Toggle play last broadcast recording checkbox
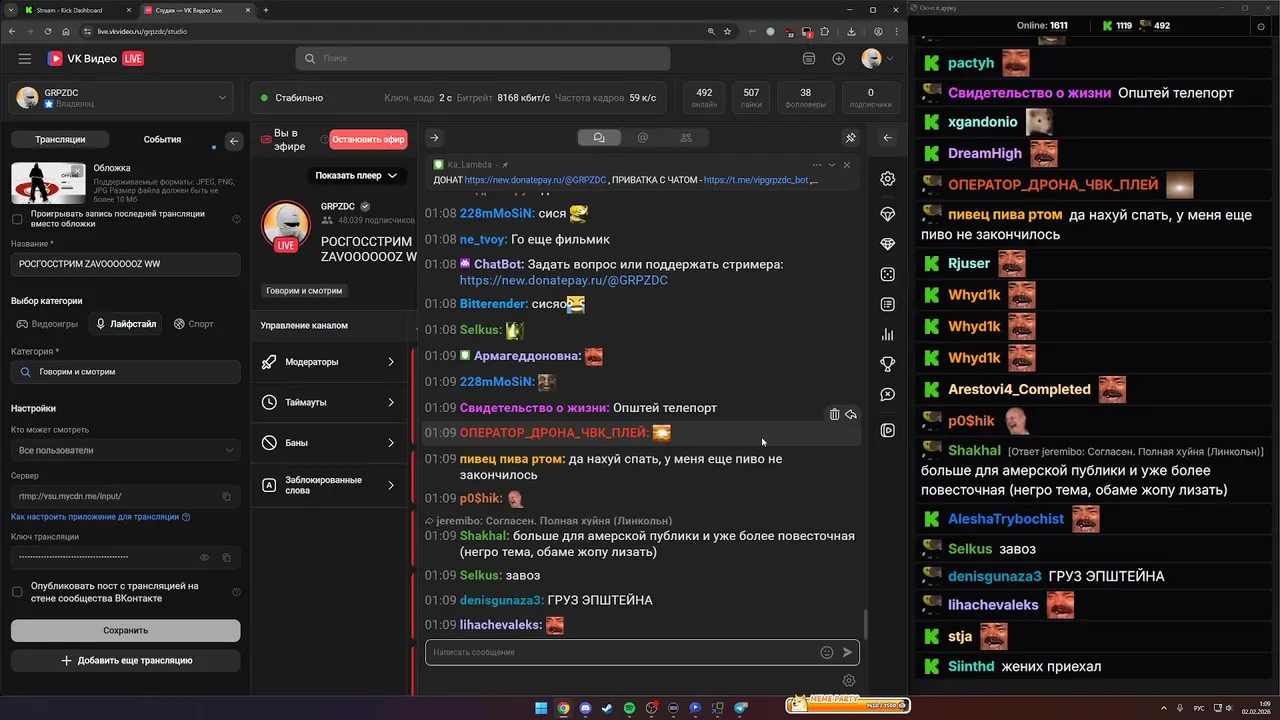Viewport: 1280px width, 720px height. pos(17,219)
